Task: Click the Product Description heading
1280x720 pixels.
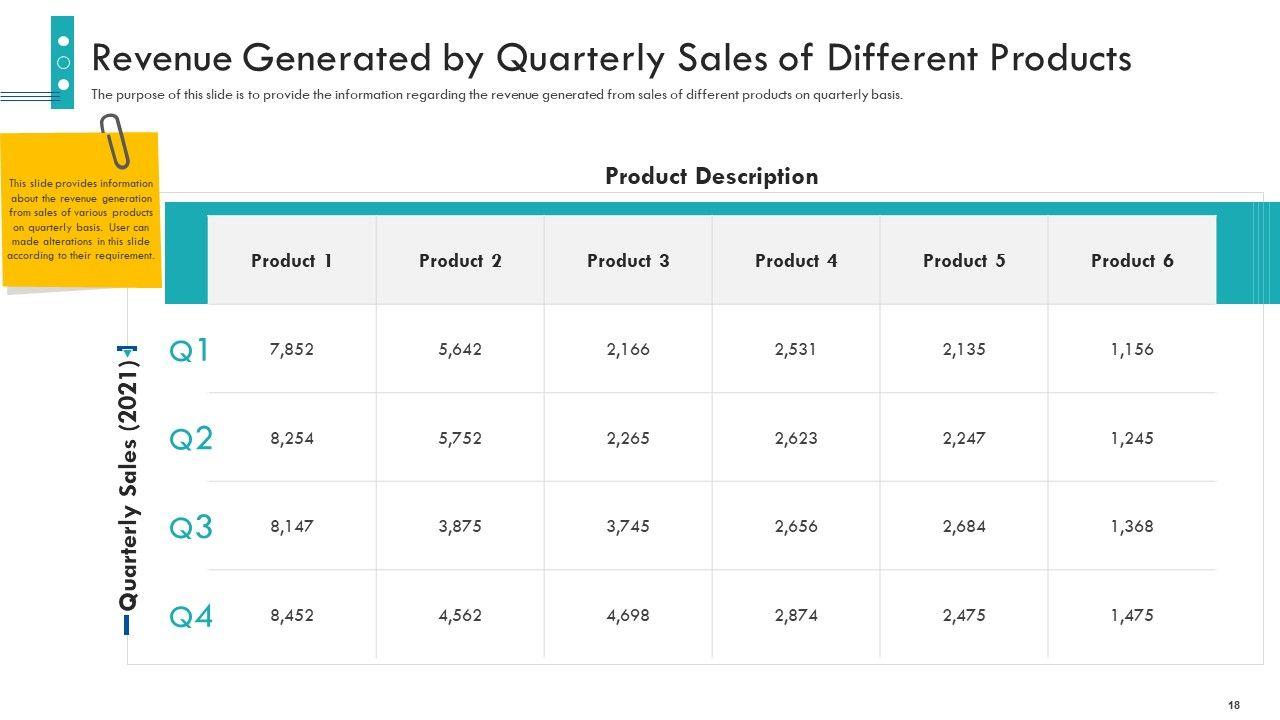Action: 711,177
